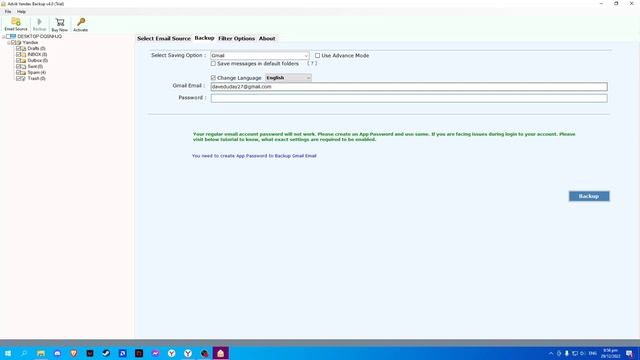640x360 pixels.
Task: Select the Yandex account label
Action: click(x=30, y=42)
